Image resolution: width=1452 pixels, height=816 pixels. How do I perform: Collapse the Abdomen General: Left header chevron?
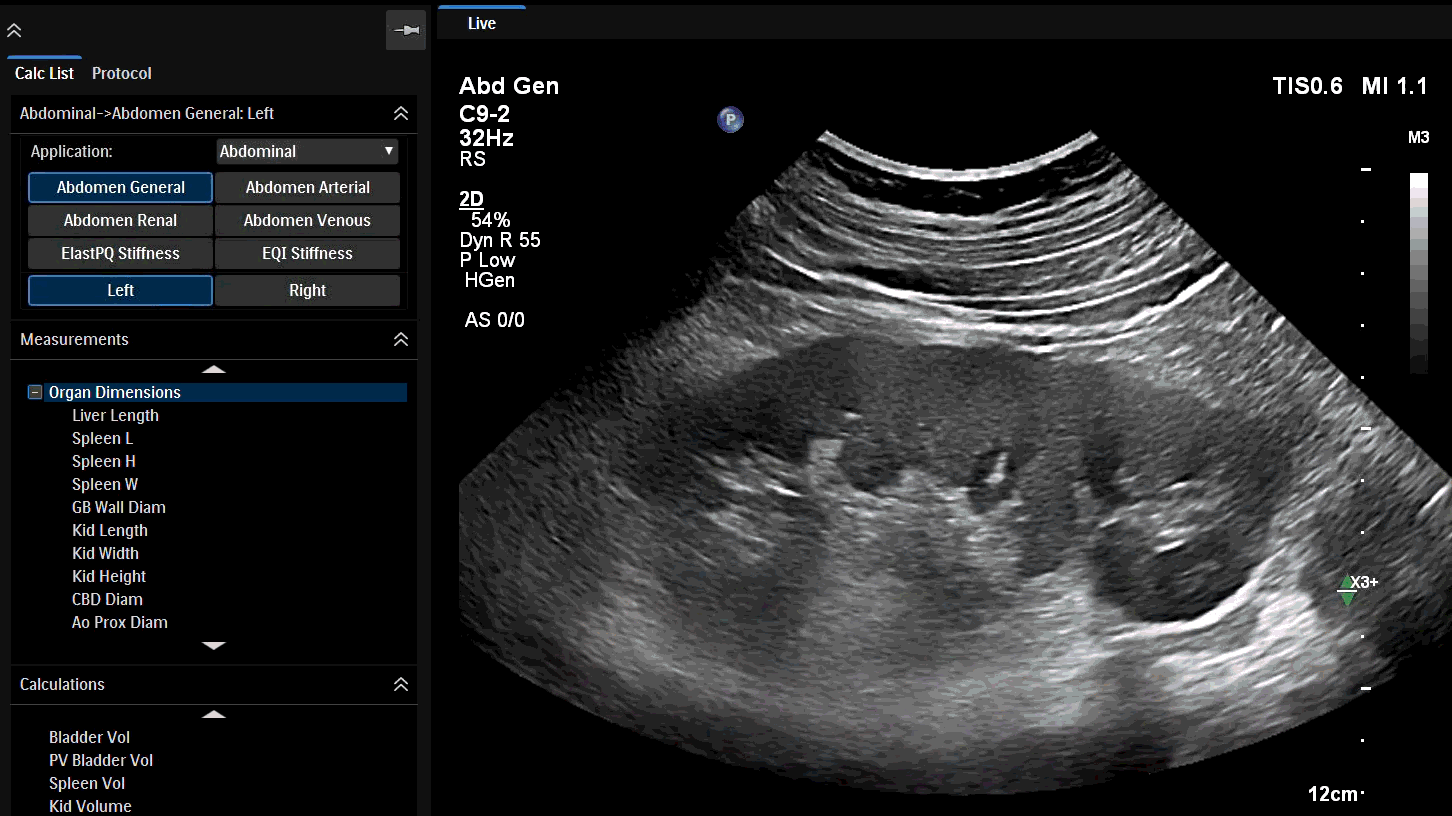[x=400, y=113]
